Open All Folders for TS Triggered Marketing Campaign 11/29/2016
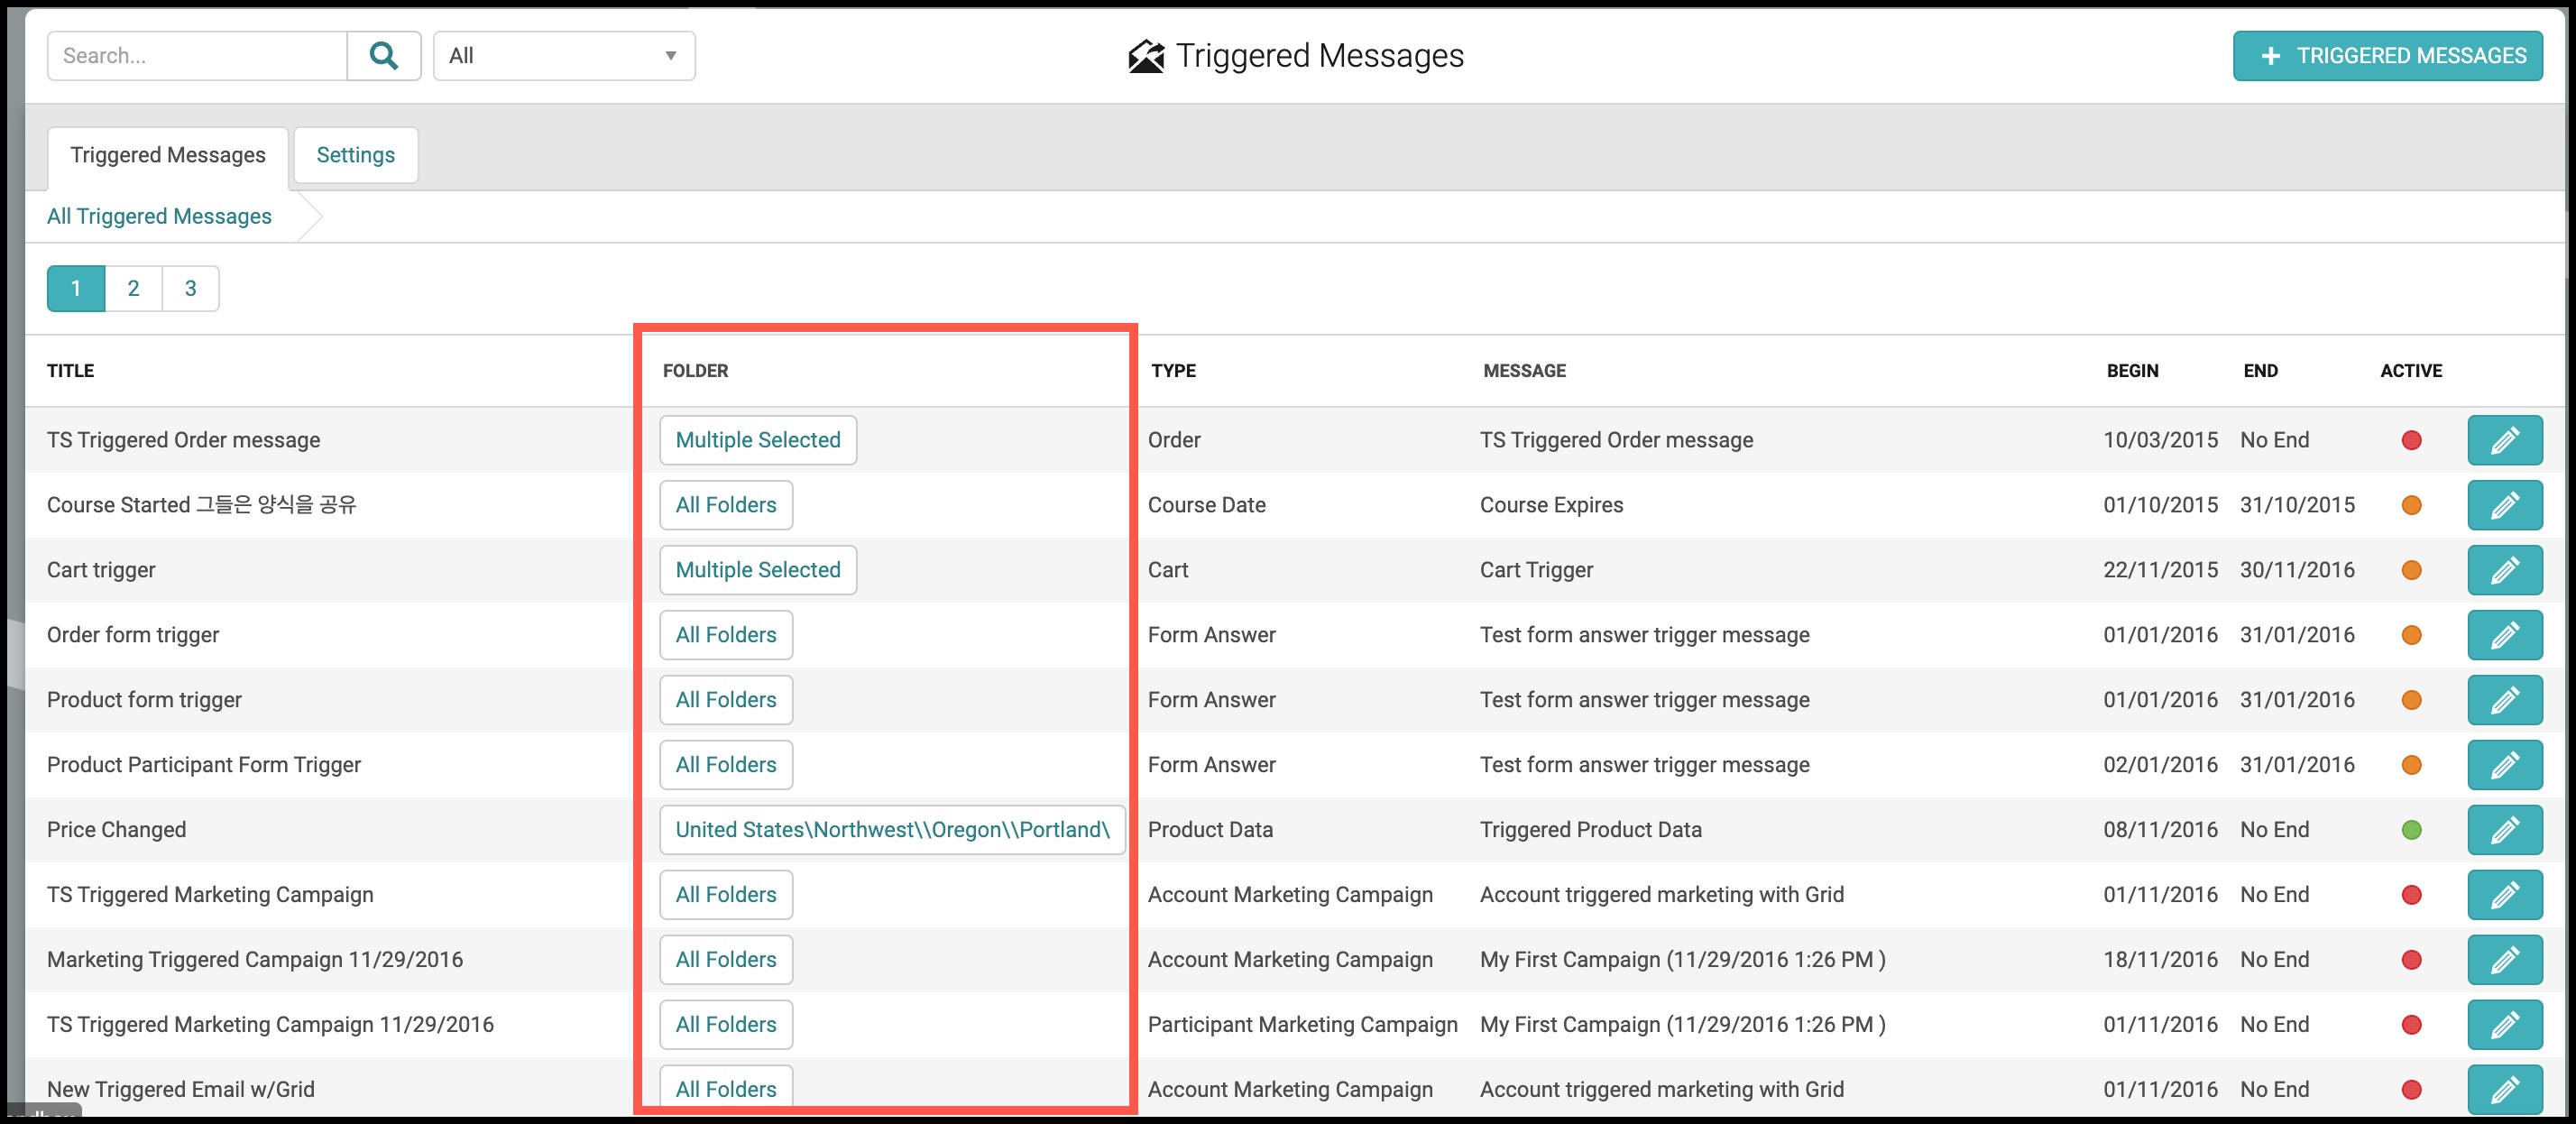 pos(726,1025)
